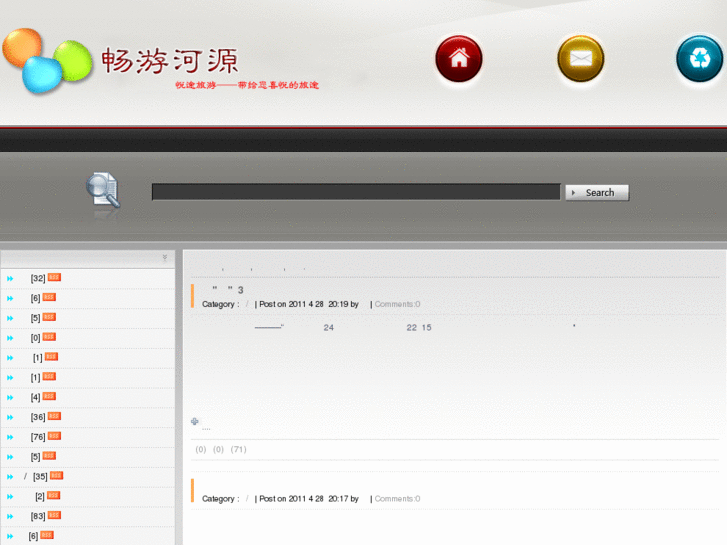727x545 pixels.
Task: Open RSS feed icon beside [36]
Action: pos(54,416)
